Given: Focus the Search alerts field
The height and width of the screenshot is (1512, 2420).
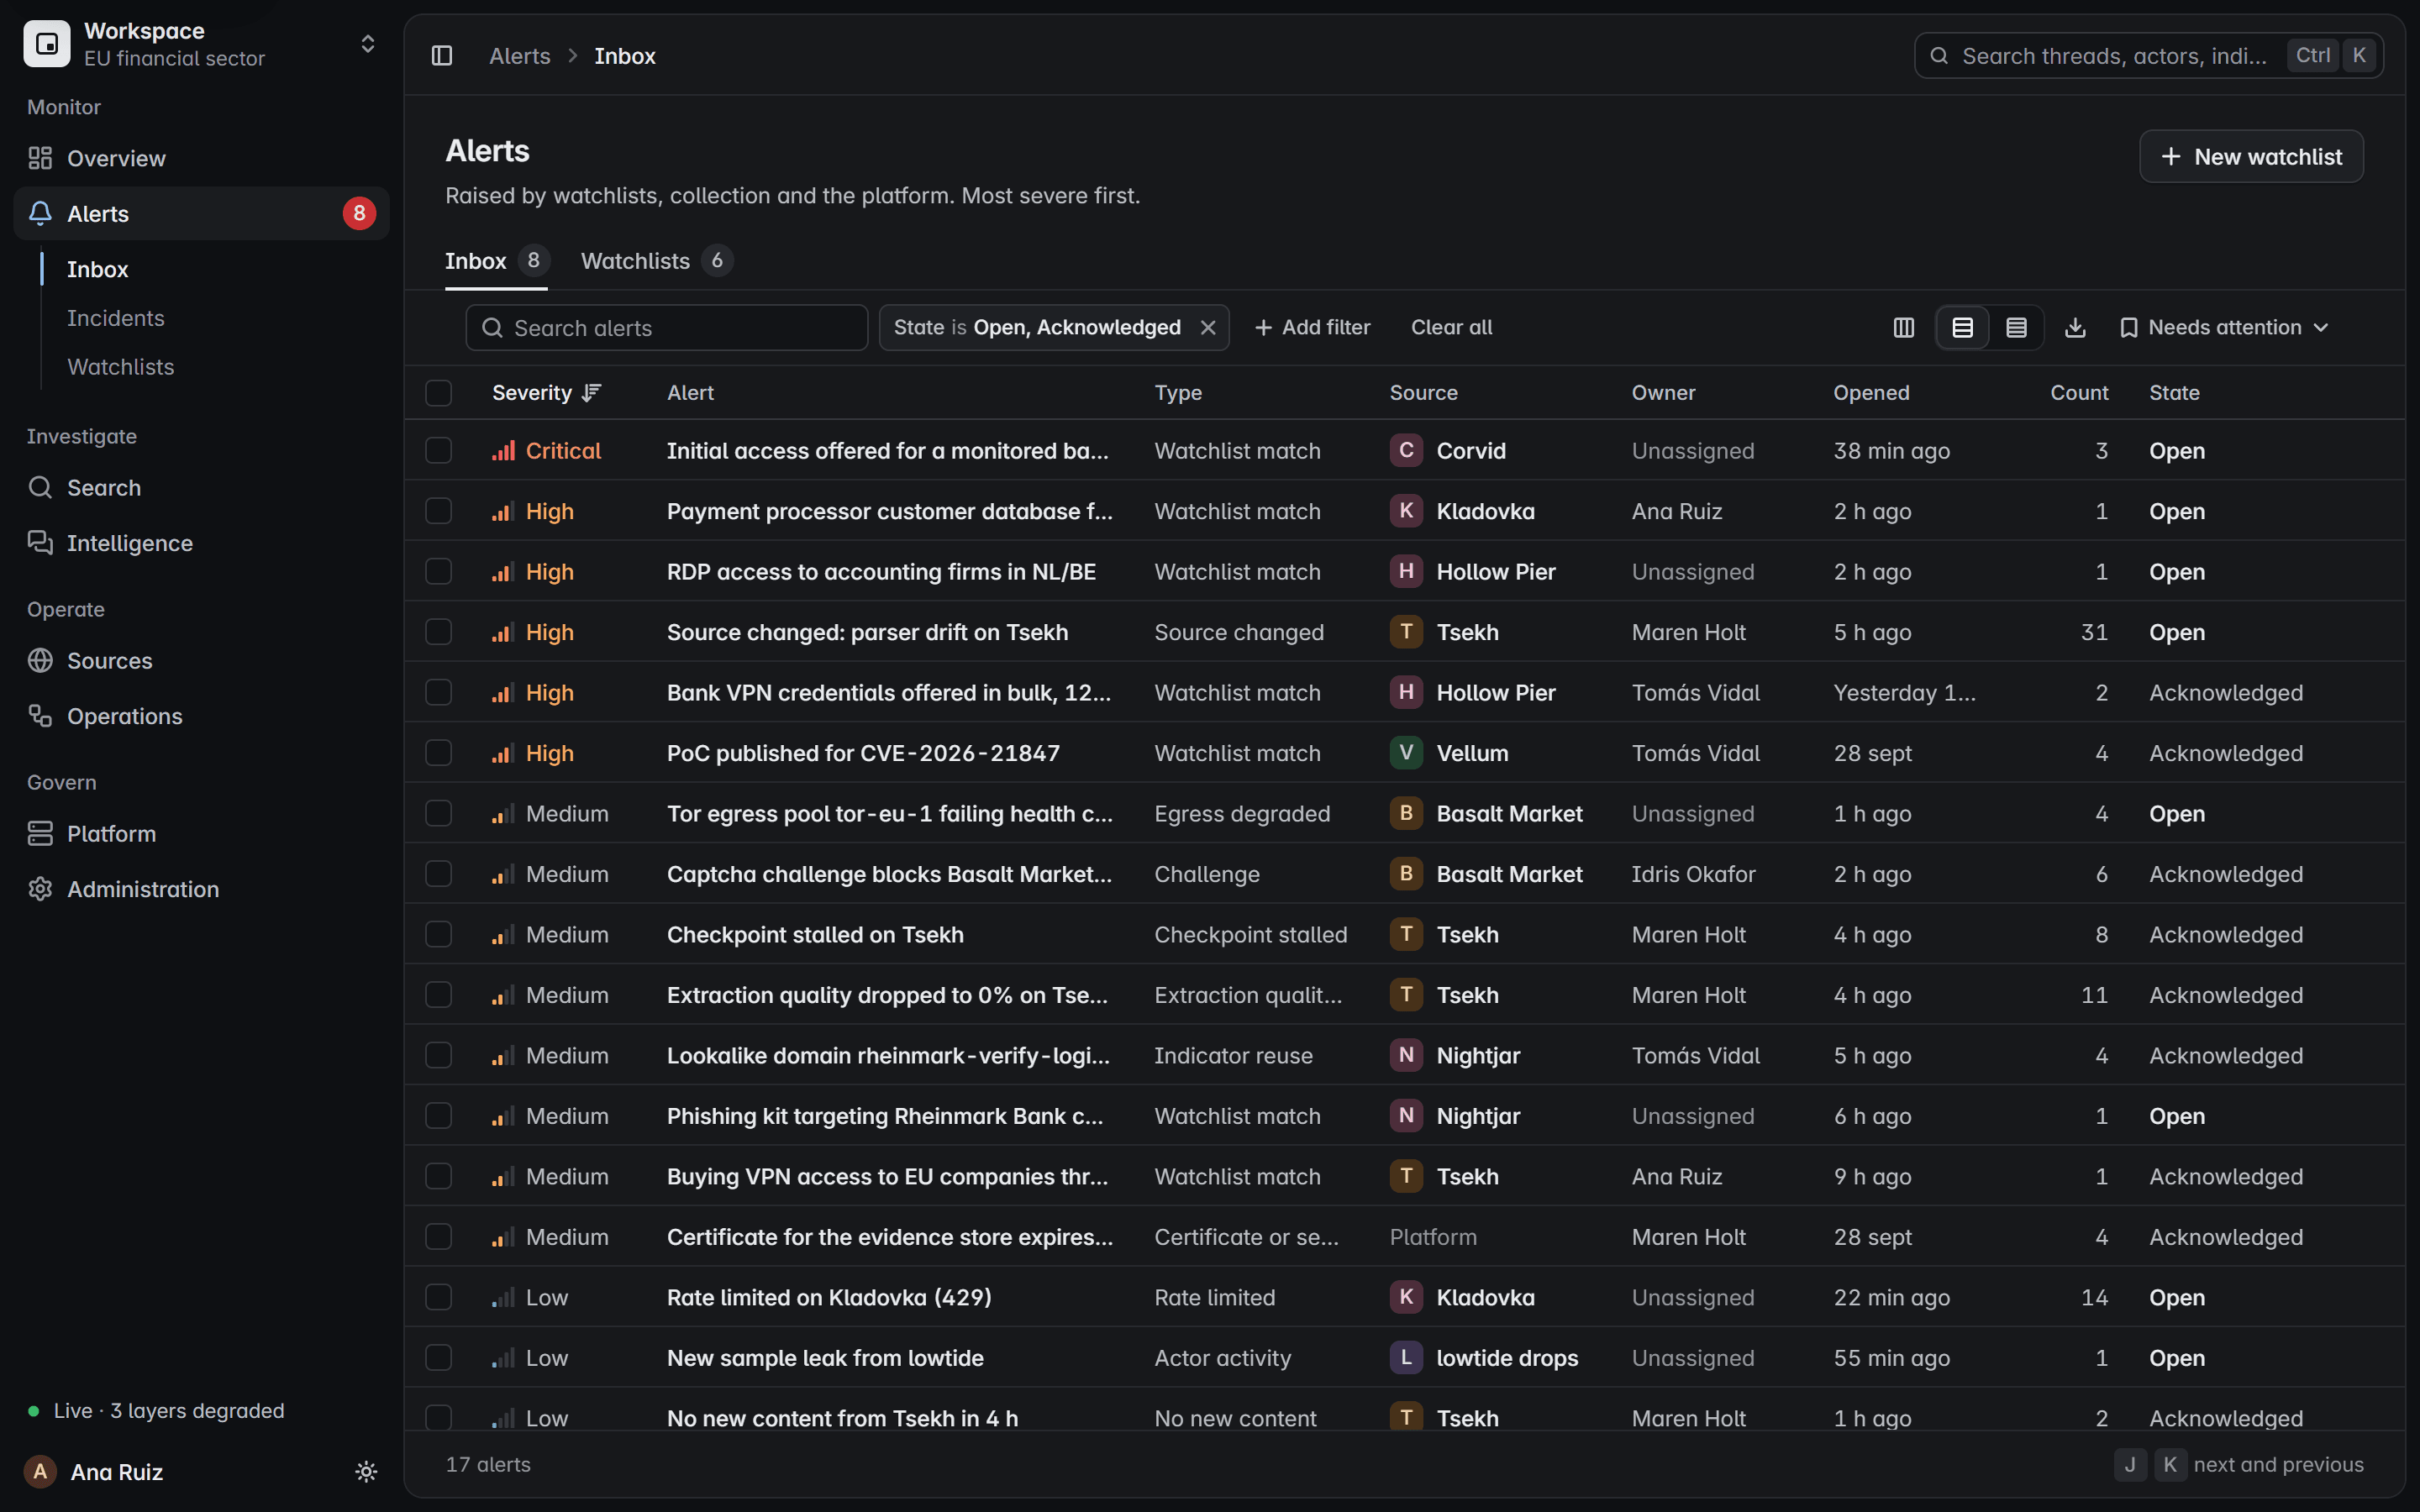Looking at the screenshot, I should (666, 327).
